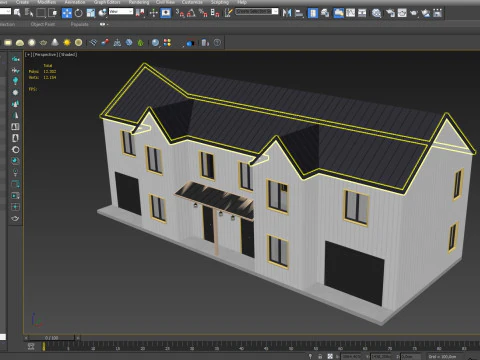Click the Mirror tool icon
The width and height of the screenshot is (480, 360).
click(x=287, y=13)
